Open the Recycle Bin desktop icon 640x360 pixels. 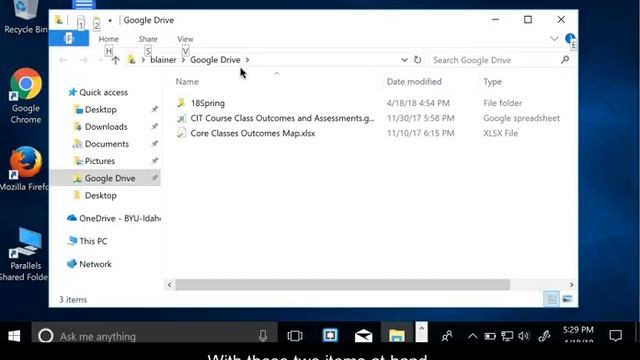tap(25, 17)
